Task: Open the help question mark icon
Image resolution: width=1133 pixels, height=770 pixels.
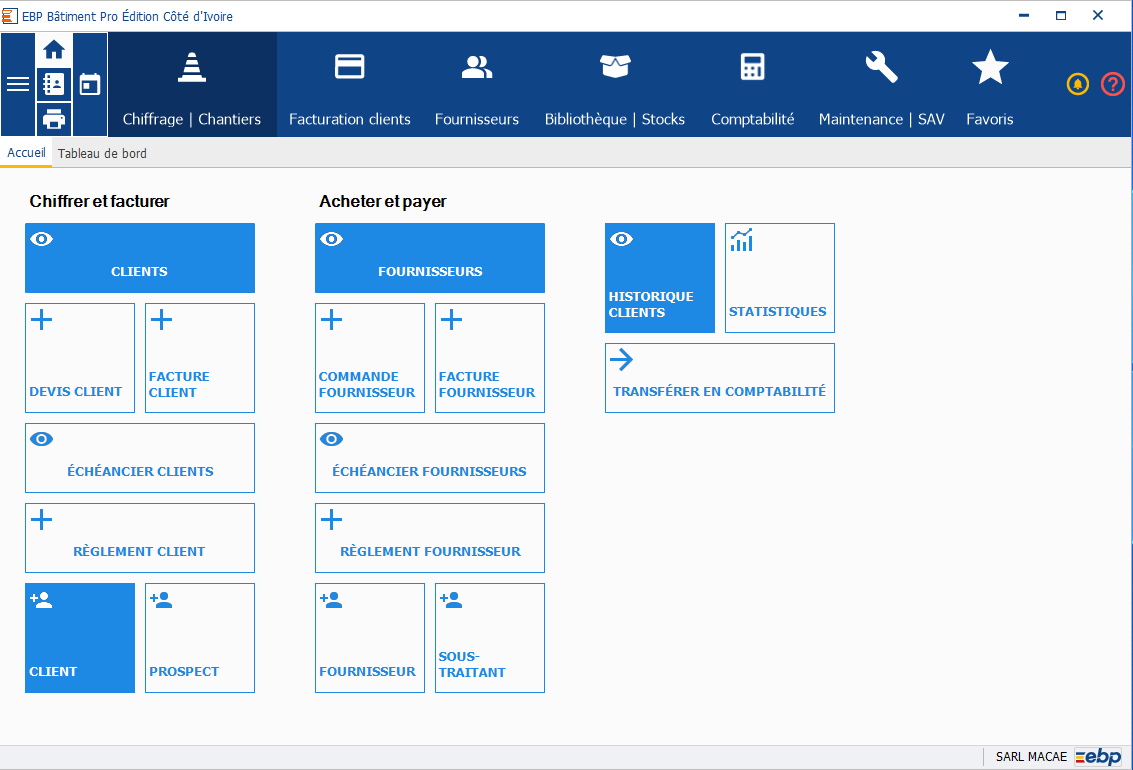Action: (x=1113, y=85)
